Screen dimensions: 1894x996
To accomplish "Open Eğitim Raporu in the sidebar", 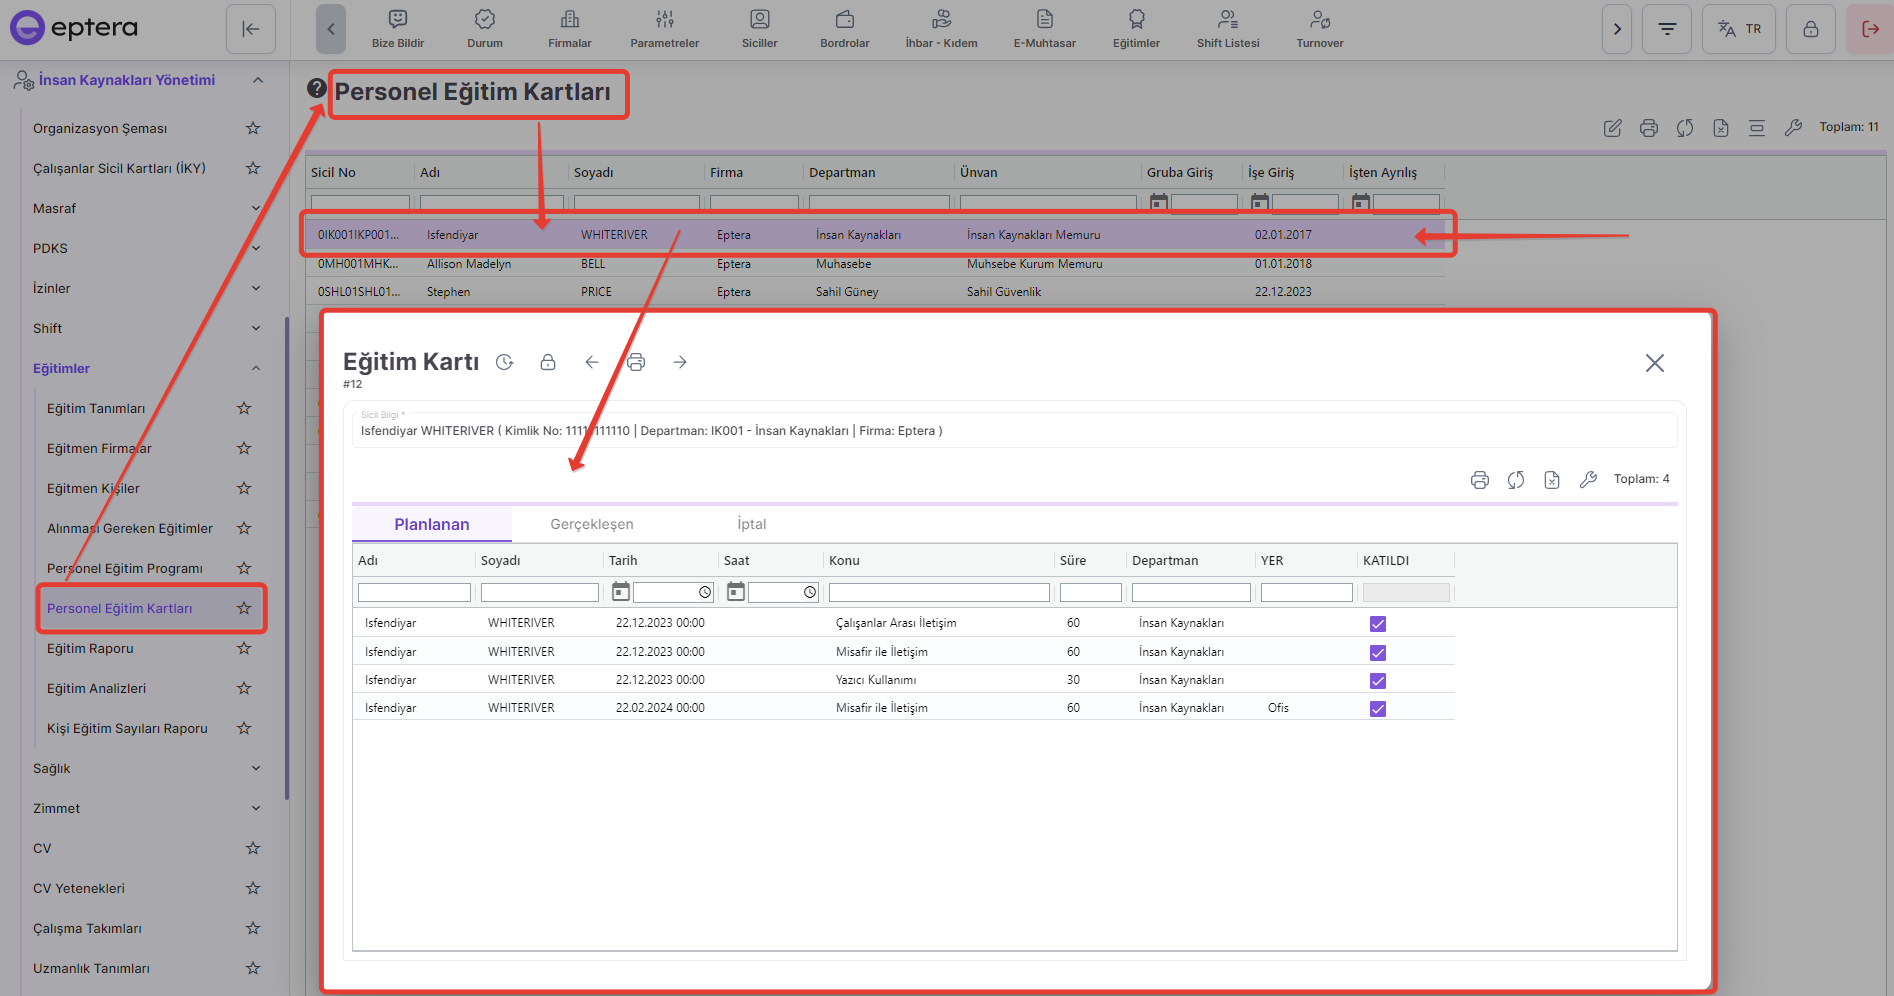I will pos(90,648).
